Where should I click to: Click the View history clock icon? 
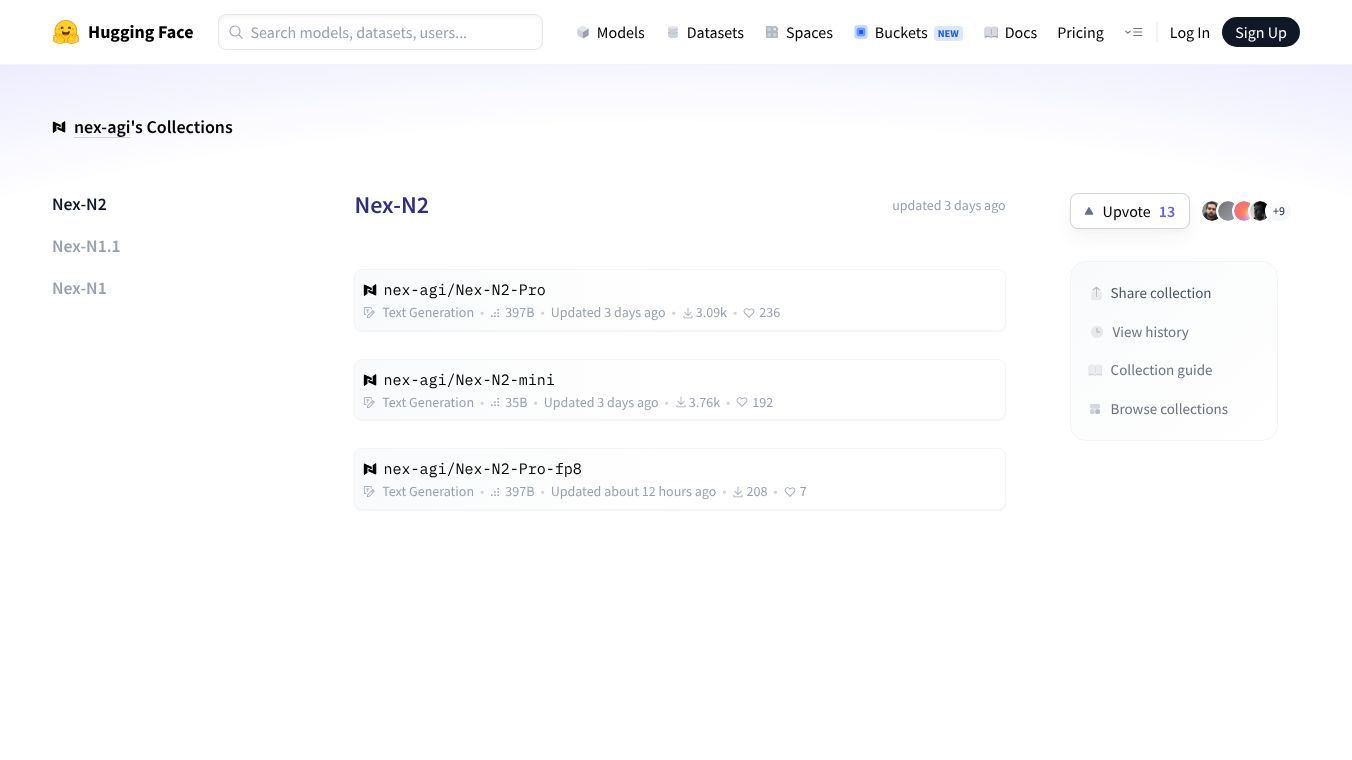point(1097,332)
